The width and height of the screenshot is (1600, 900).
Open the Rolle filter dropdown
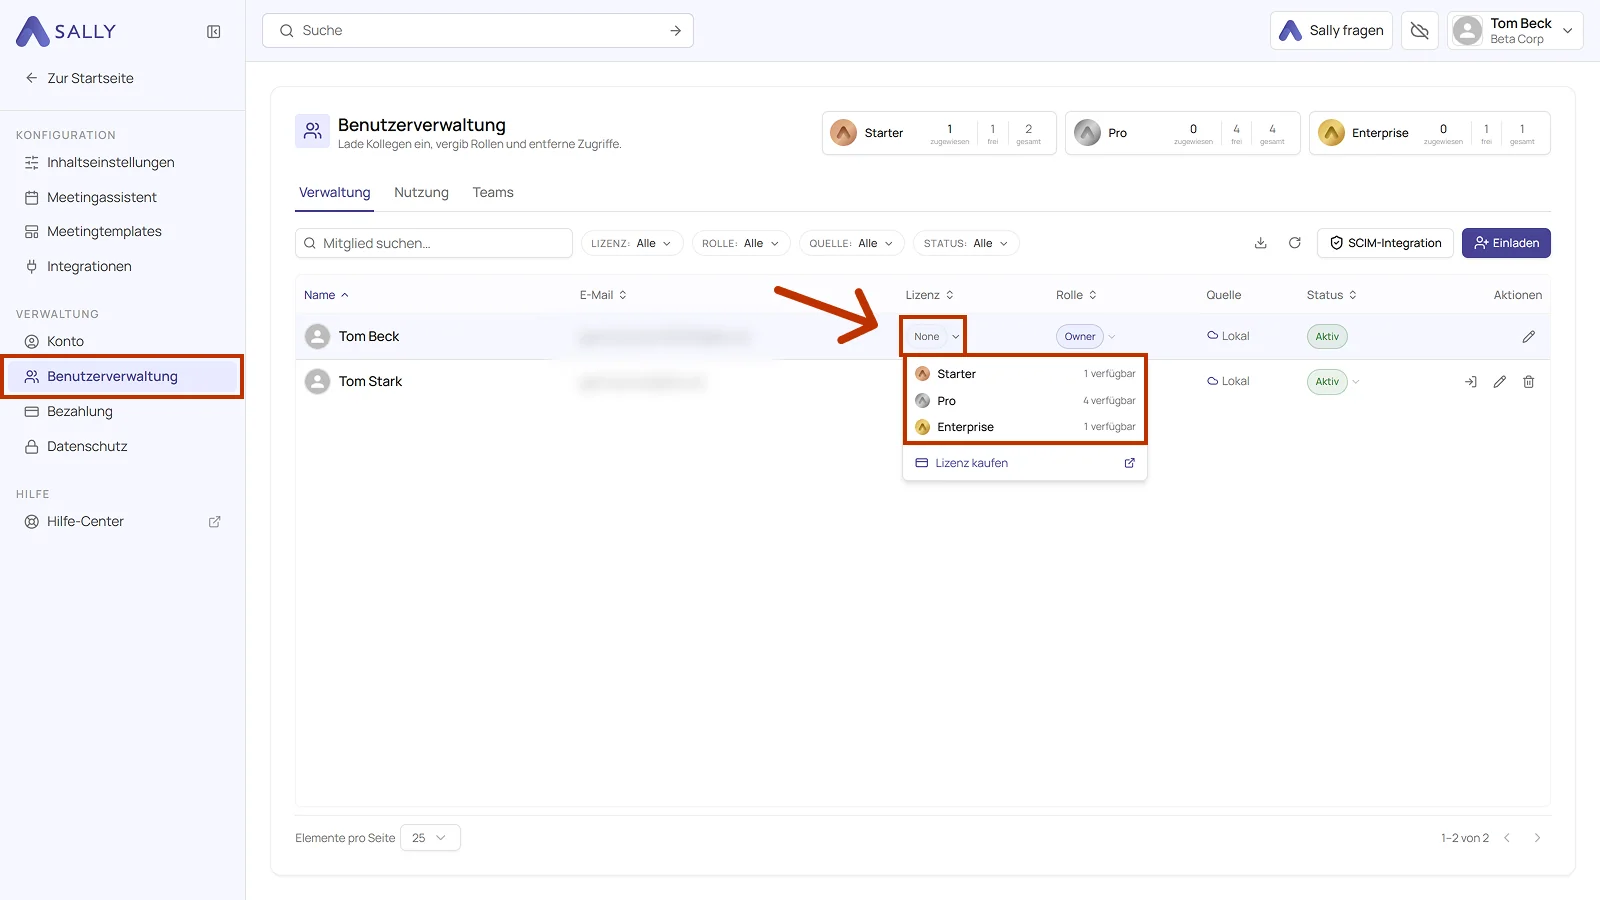pos(741,243)
